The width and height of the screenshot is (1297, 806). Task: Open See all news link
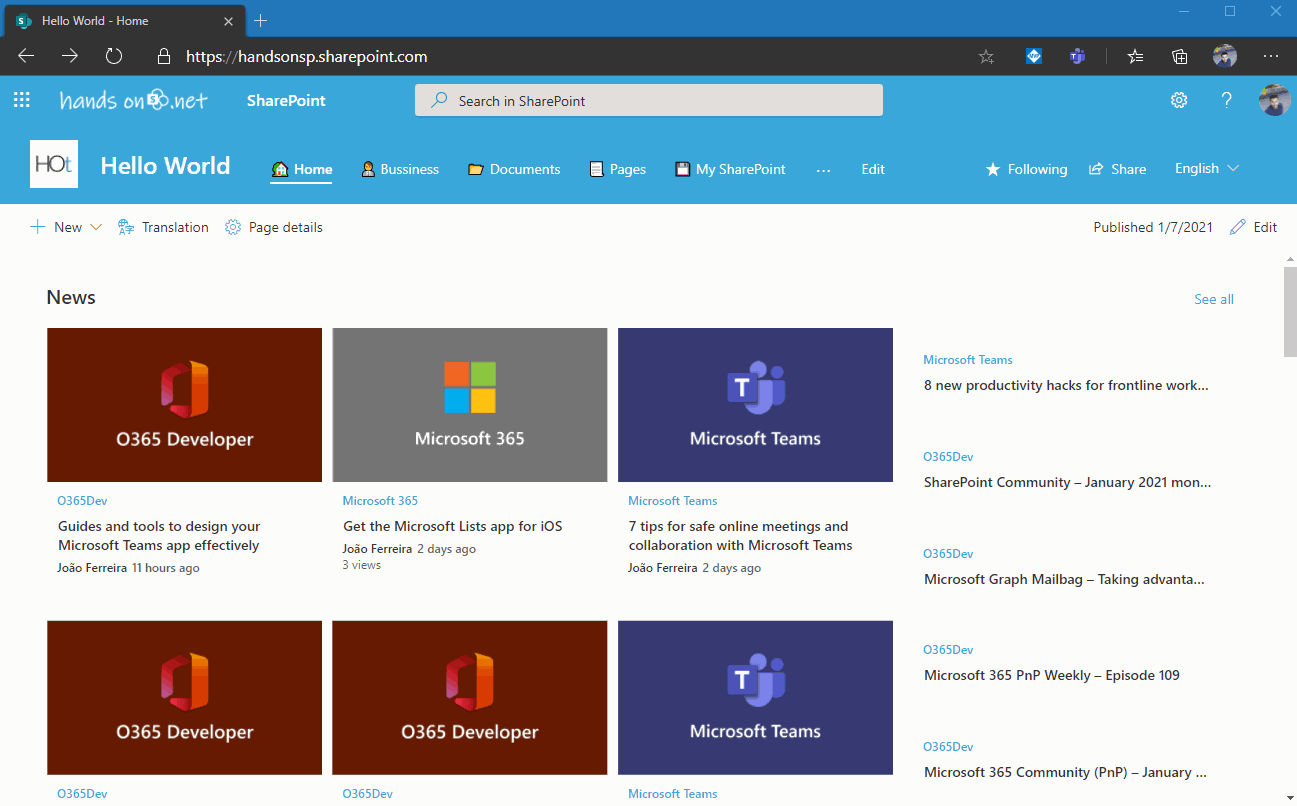click(1213, 298)
